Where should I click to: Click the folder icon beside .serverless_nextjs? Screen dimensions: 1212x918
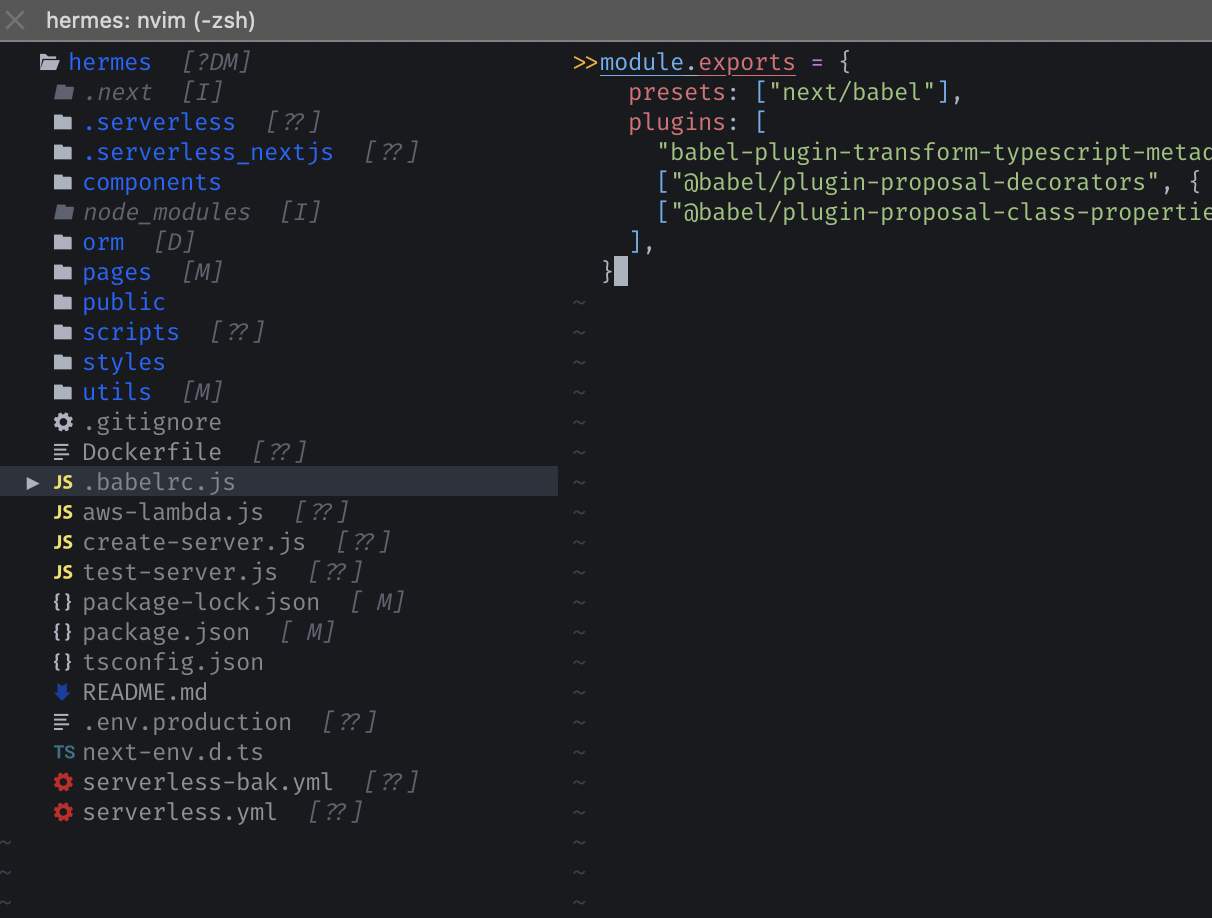tap(63, 152)
